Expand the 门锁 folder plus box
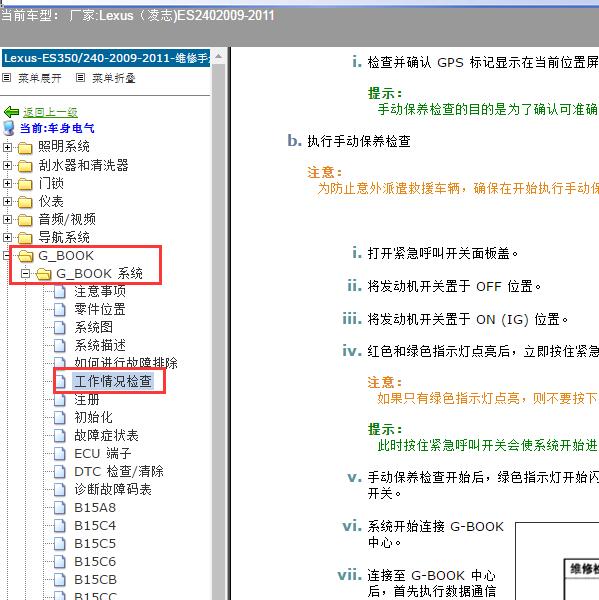Viewport: 599px width, 600px height. (7, 183)
